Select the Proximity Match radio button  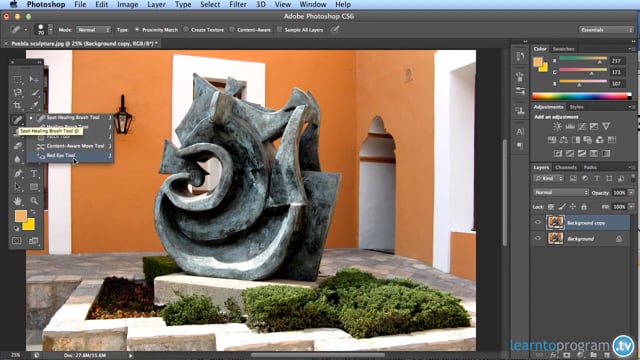click(137, 29)
